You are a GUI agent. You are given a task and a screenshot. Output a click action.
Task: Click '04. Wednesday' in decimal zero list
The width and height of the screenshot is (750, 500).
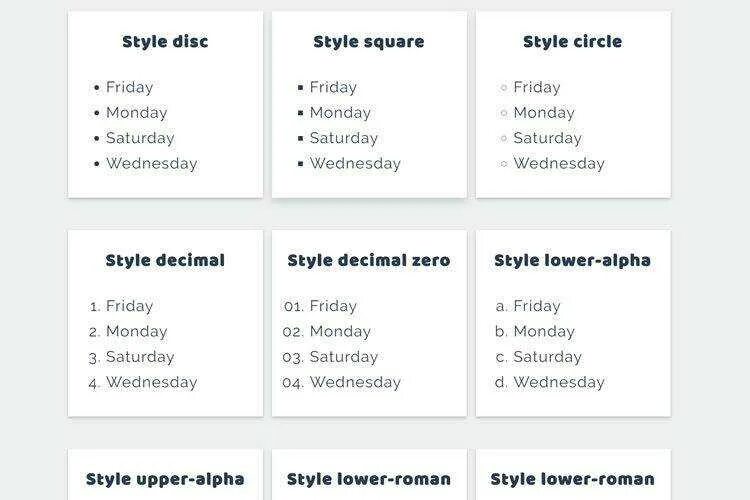pyautogui.click(x=342, y=382)
